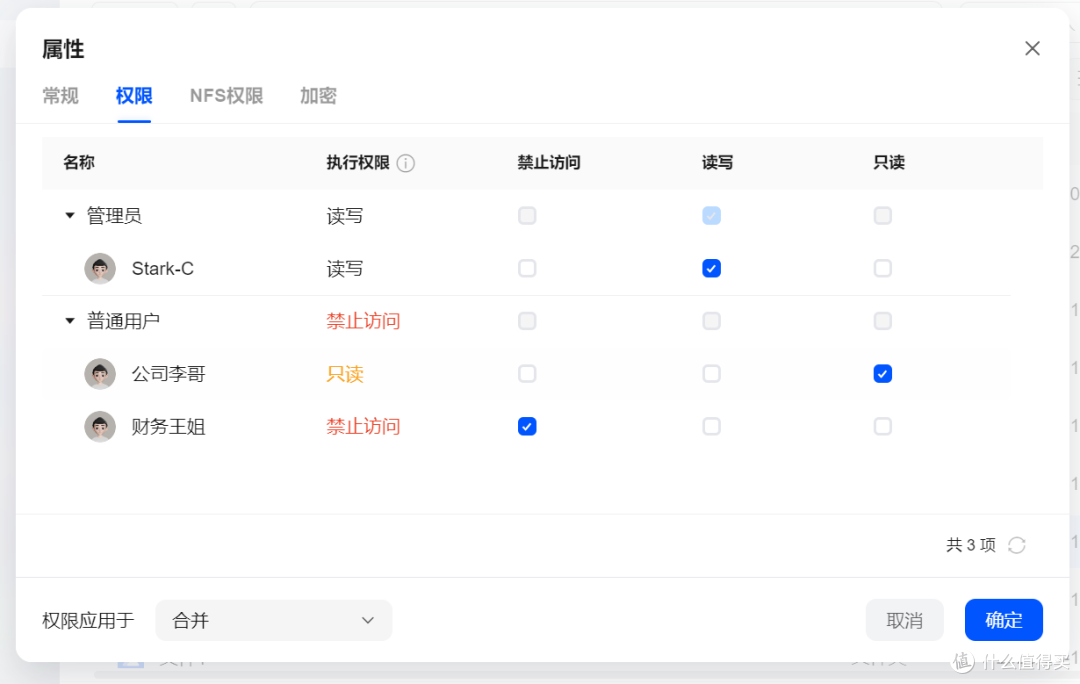This screenshot has height=684, width=1080.
Task: Click the 执行权限 column header
Action: (x=358, y=163)
